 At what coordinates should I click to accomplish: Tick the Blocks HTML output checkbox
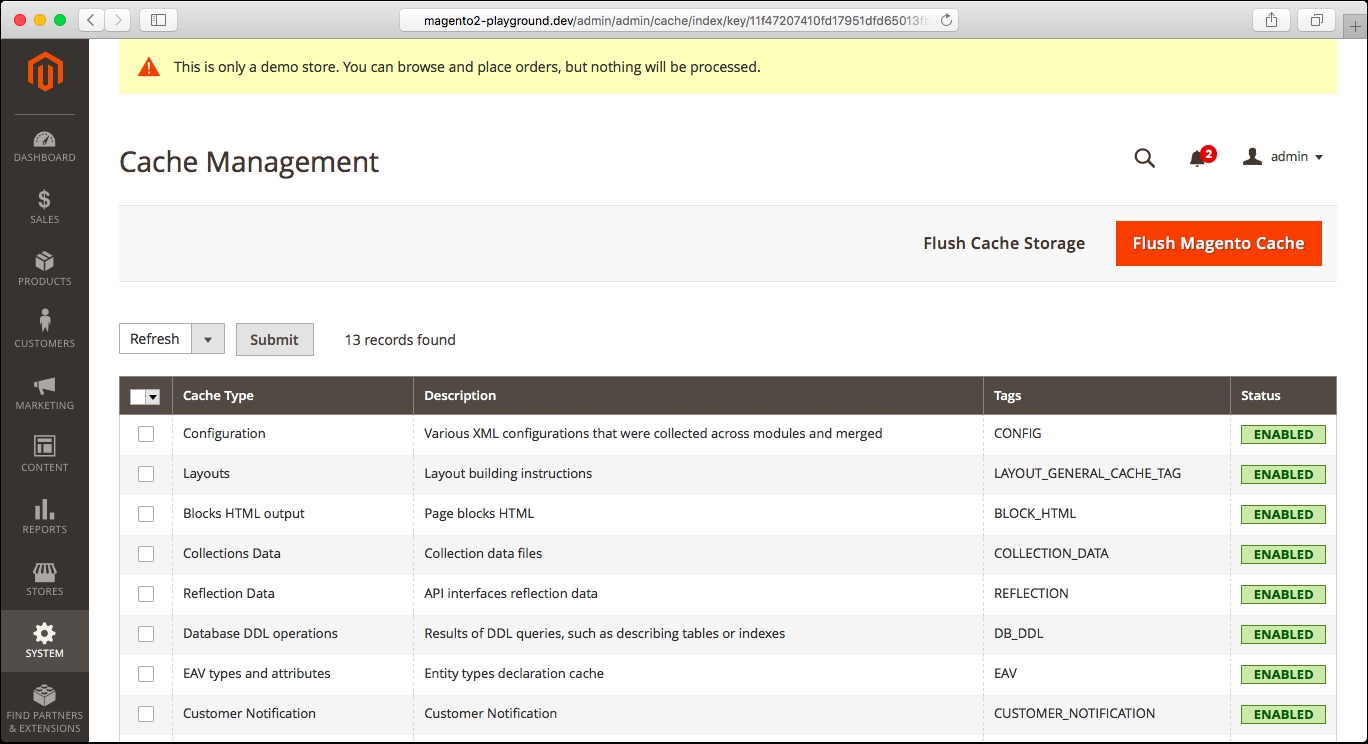coord(146,514)
